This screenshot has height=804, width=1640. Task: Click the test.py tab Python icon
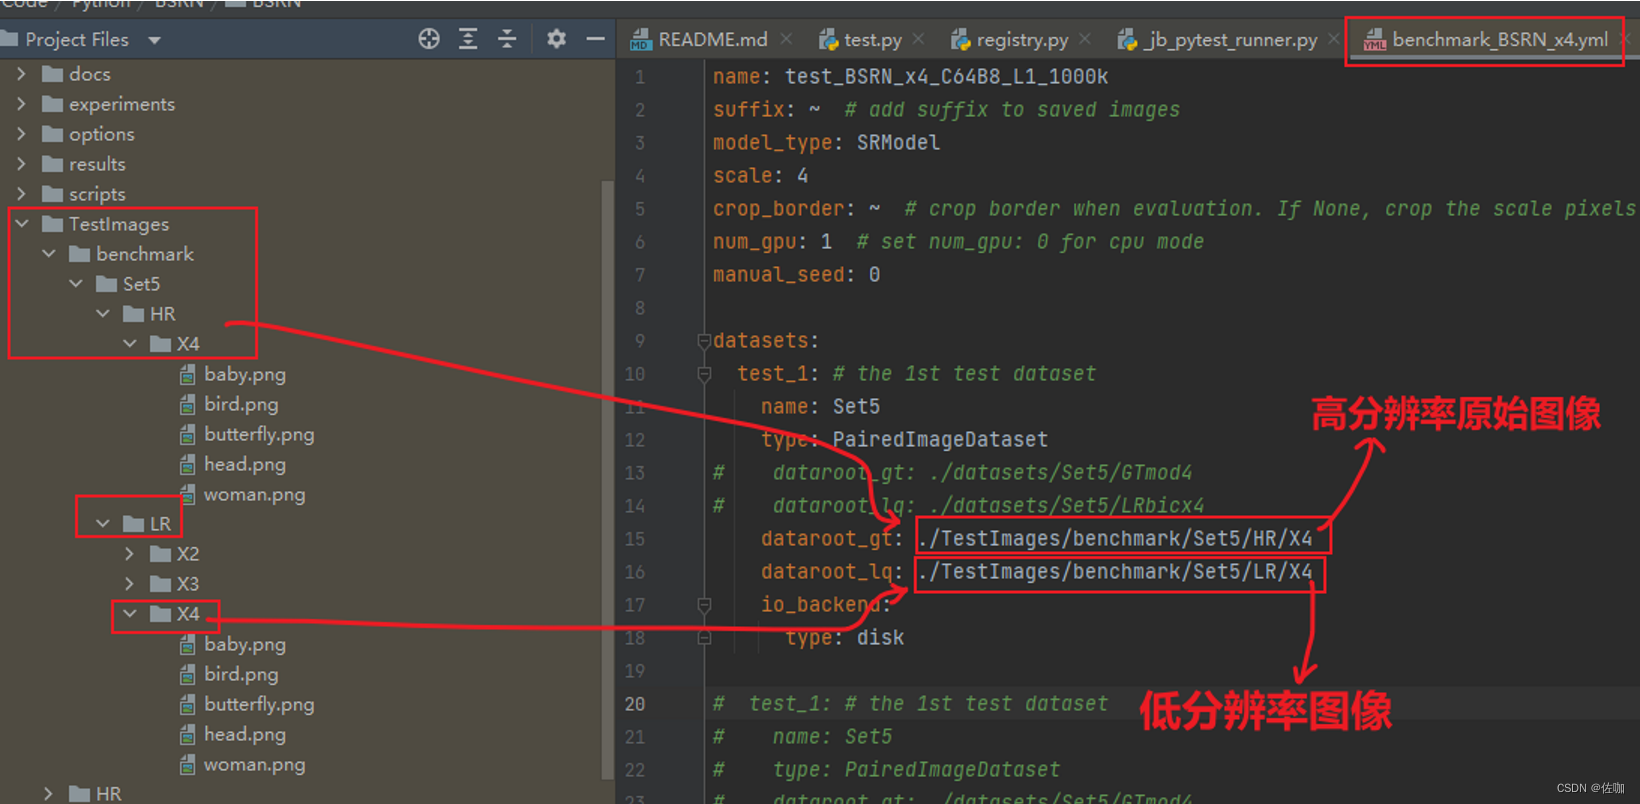[x=828, y=40]
